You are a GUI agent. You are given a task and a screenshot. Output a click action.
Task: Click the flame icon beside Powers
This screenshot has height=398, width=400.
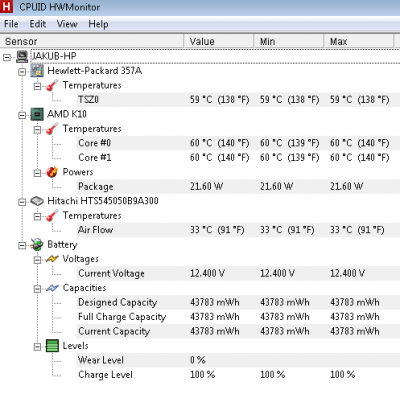coord(52,172)
